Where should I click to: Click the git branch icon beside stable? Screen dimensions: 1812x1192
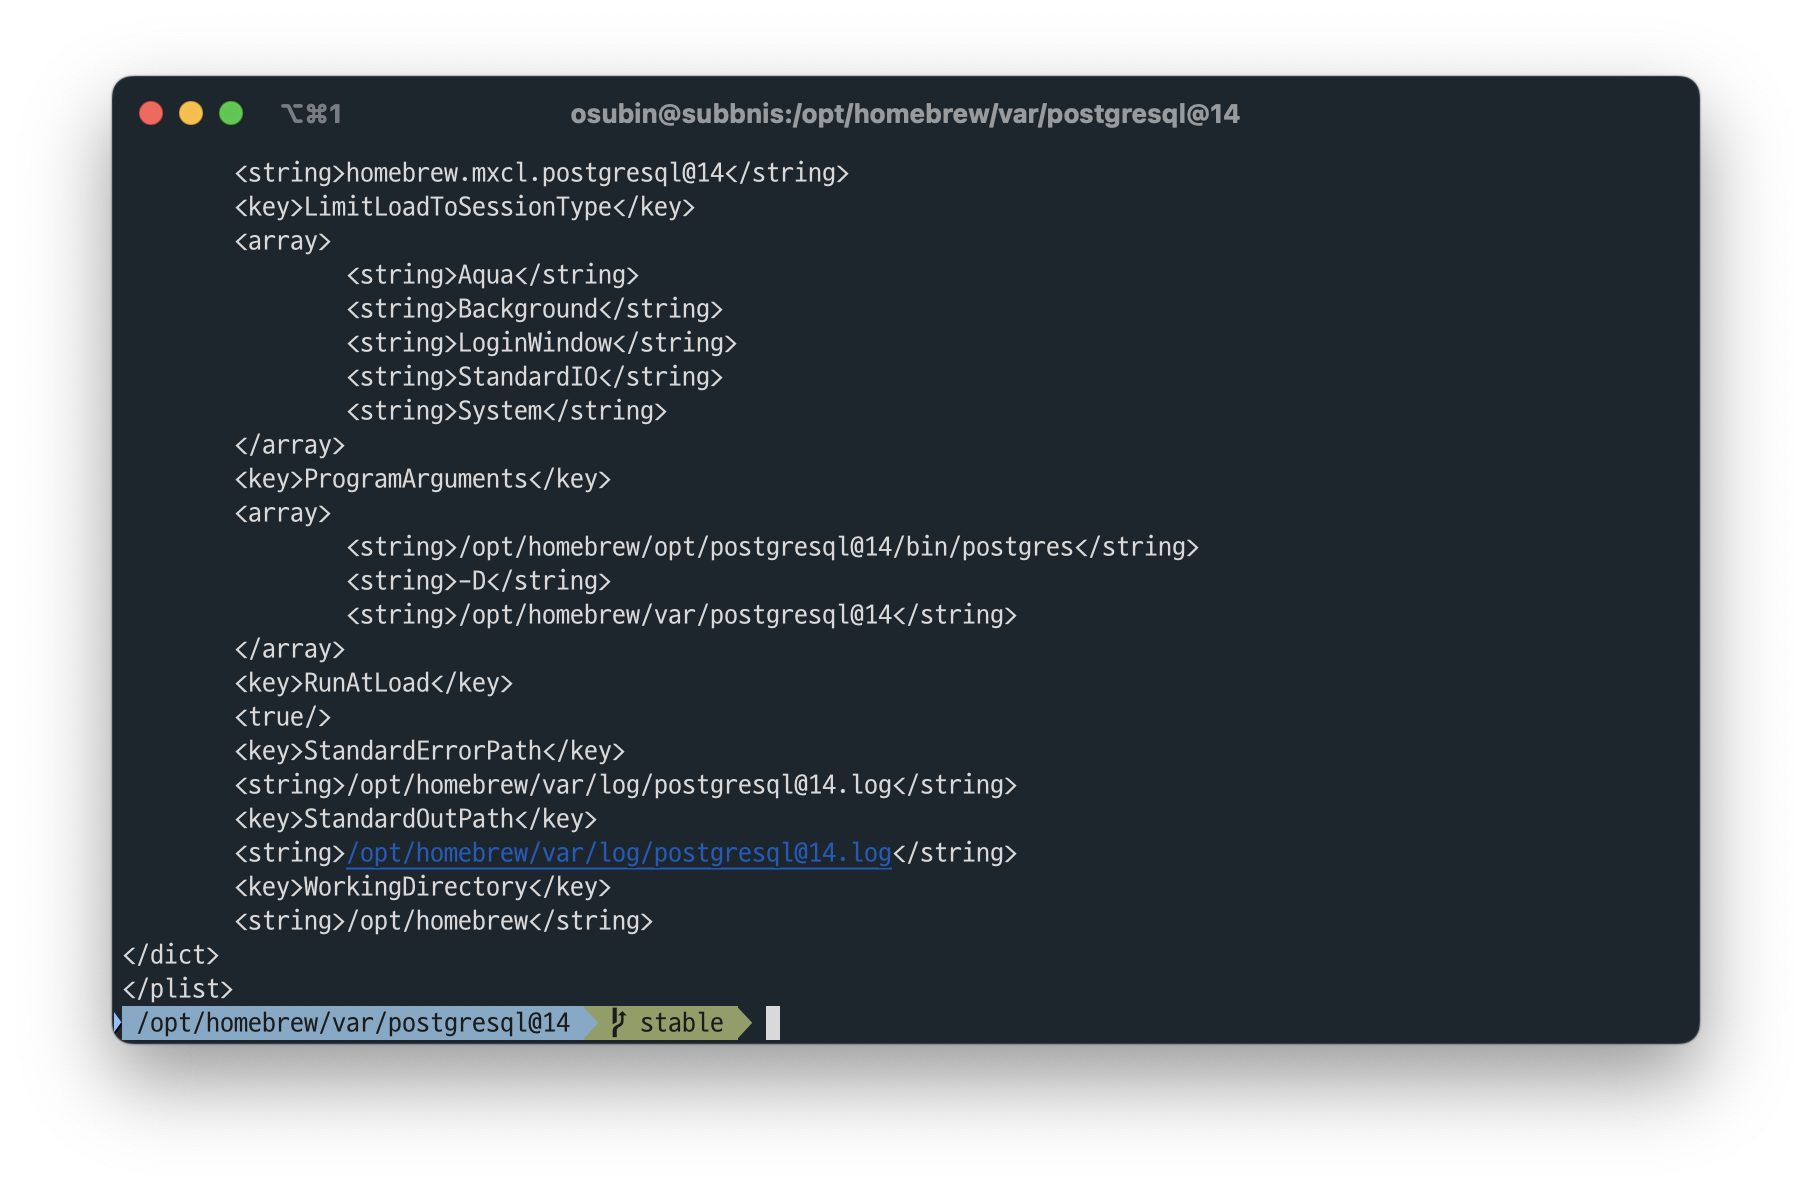pyautogui.click(x=617, y=1023)
